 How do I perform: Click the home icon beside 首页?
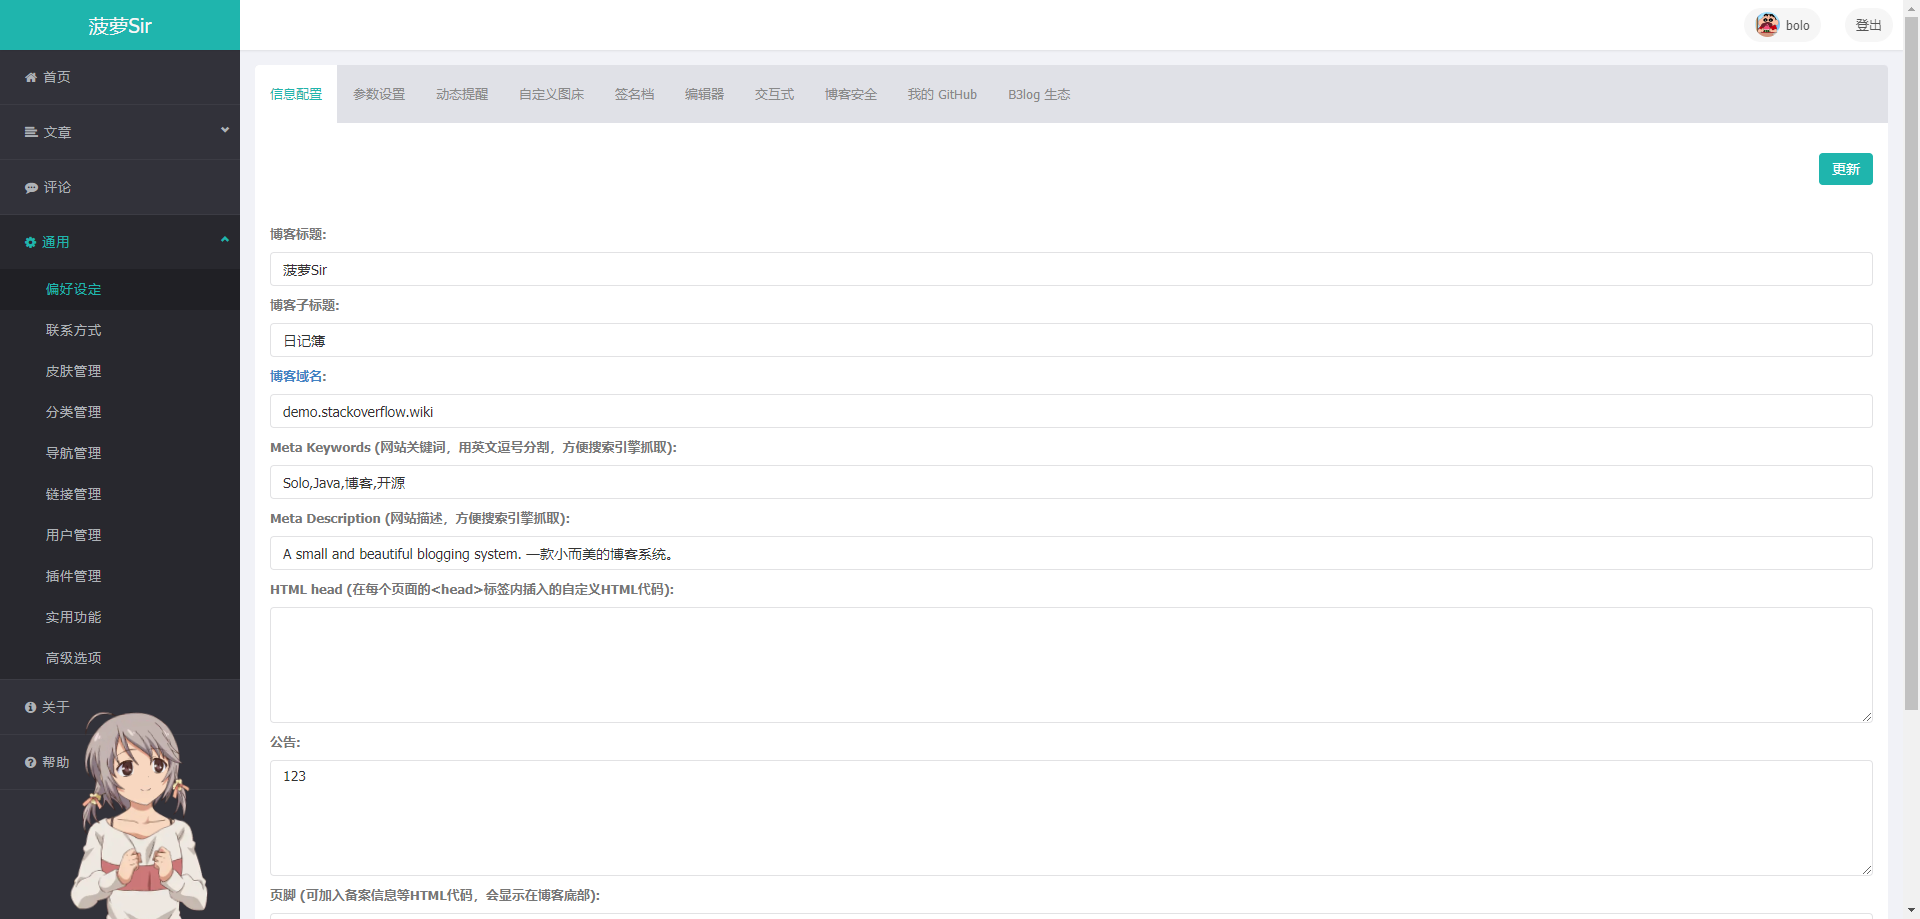click(31, 78)
